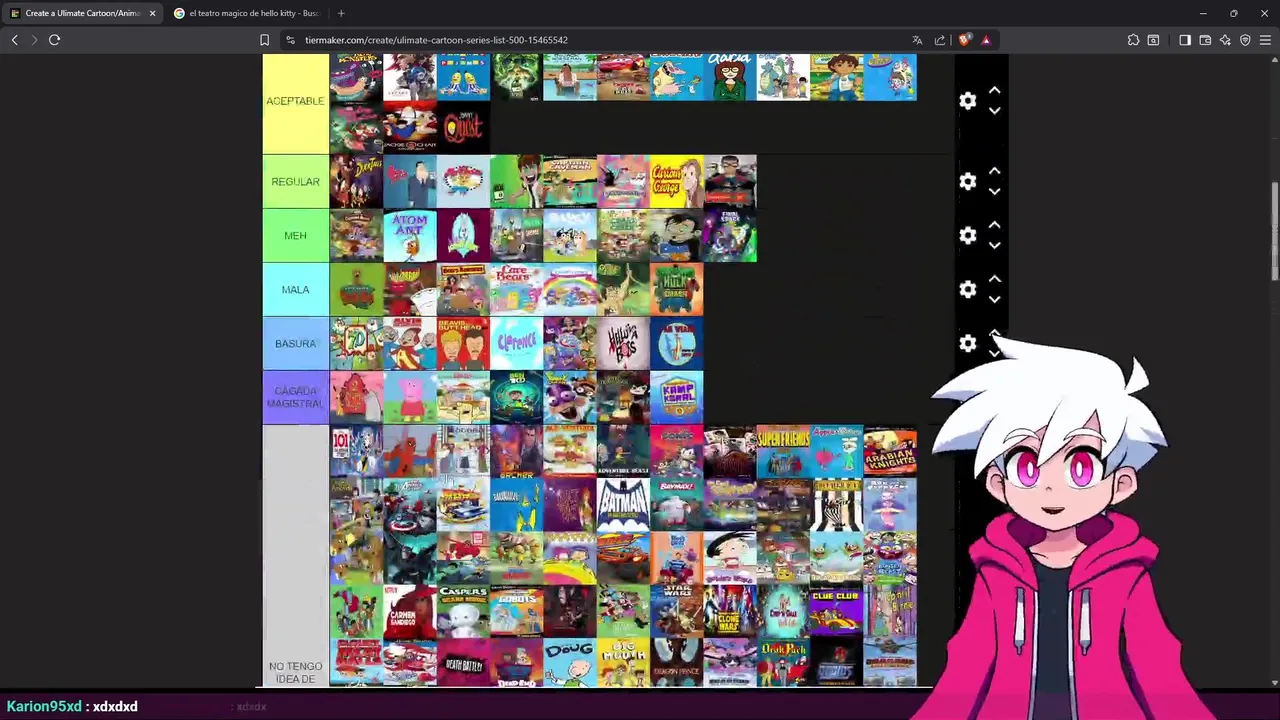Click the share icon in address bar
This screenshot has width=1280, height=720.
tap(940, 40)
